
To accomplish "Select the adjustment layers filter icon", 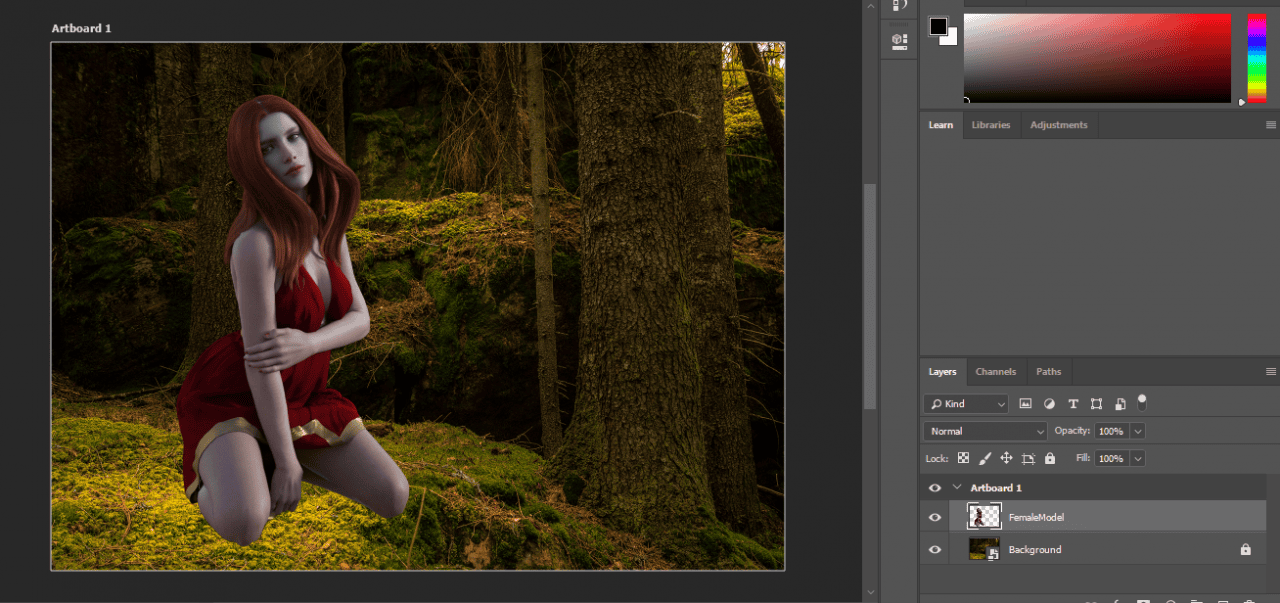I will click(x=1049, y=403).
